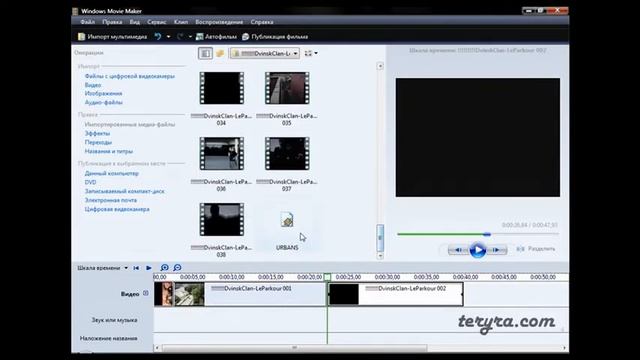
Task: Click the Видео import link
Action: pyautogui.click(x=93, y=85)
